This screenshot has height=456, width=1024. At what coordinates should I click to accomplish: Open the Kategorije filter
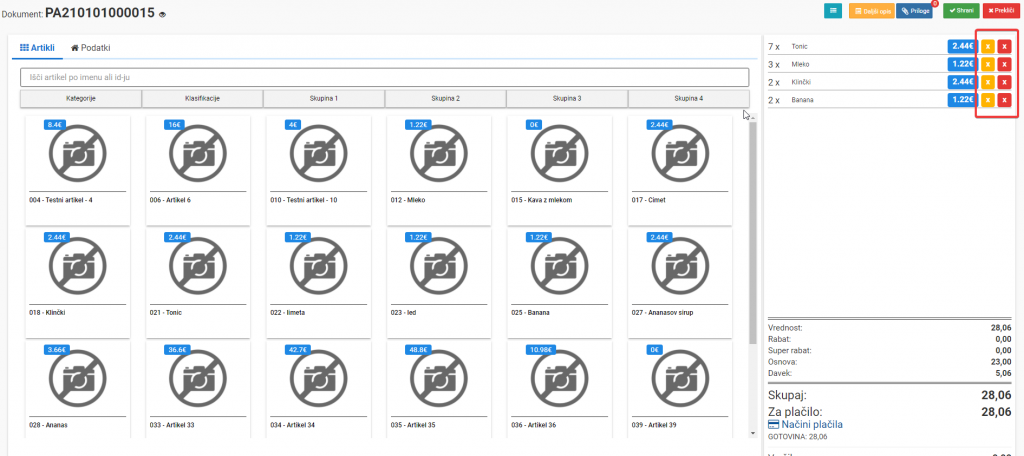(x=81, y=99)
